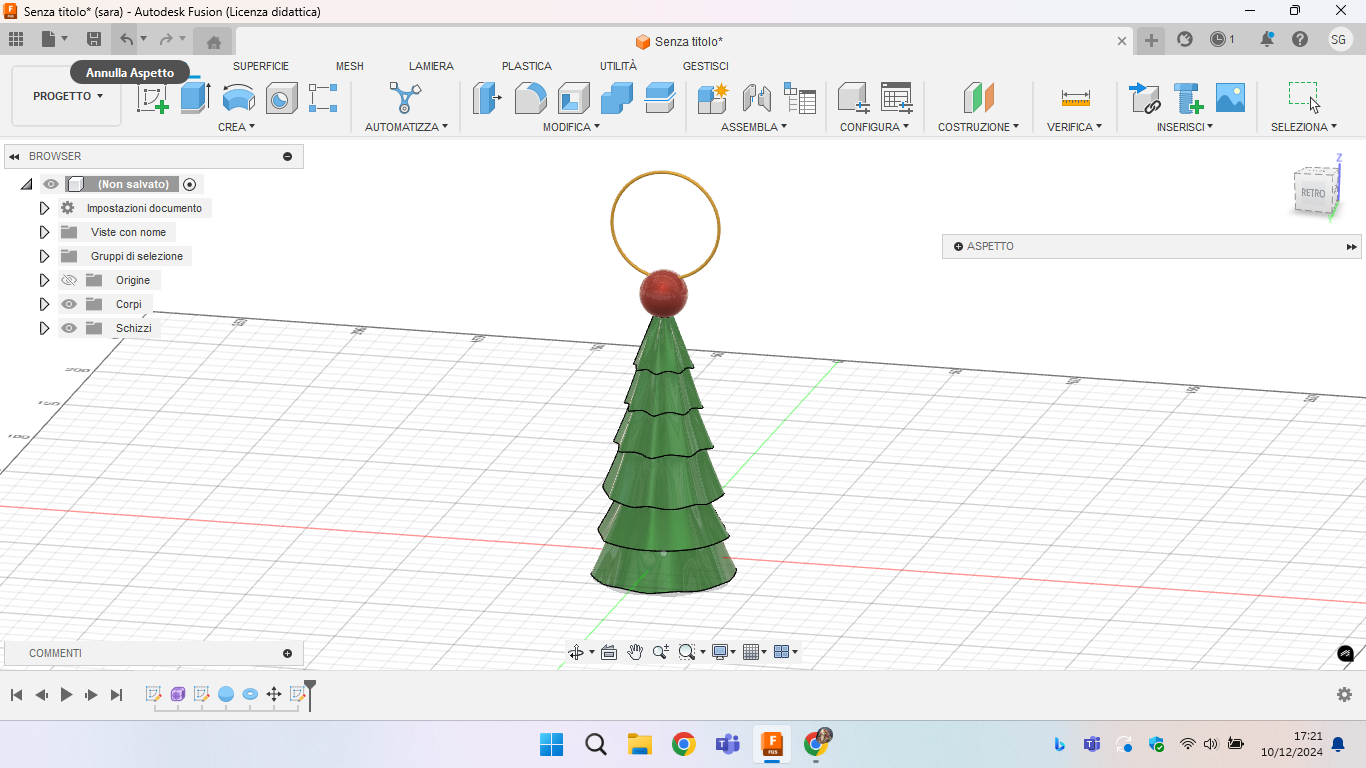The width and height of the screenshot is (1366, 768).
Task: Open the ASSEMBLA dropdown menu
Action: [754, 127]
